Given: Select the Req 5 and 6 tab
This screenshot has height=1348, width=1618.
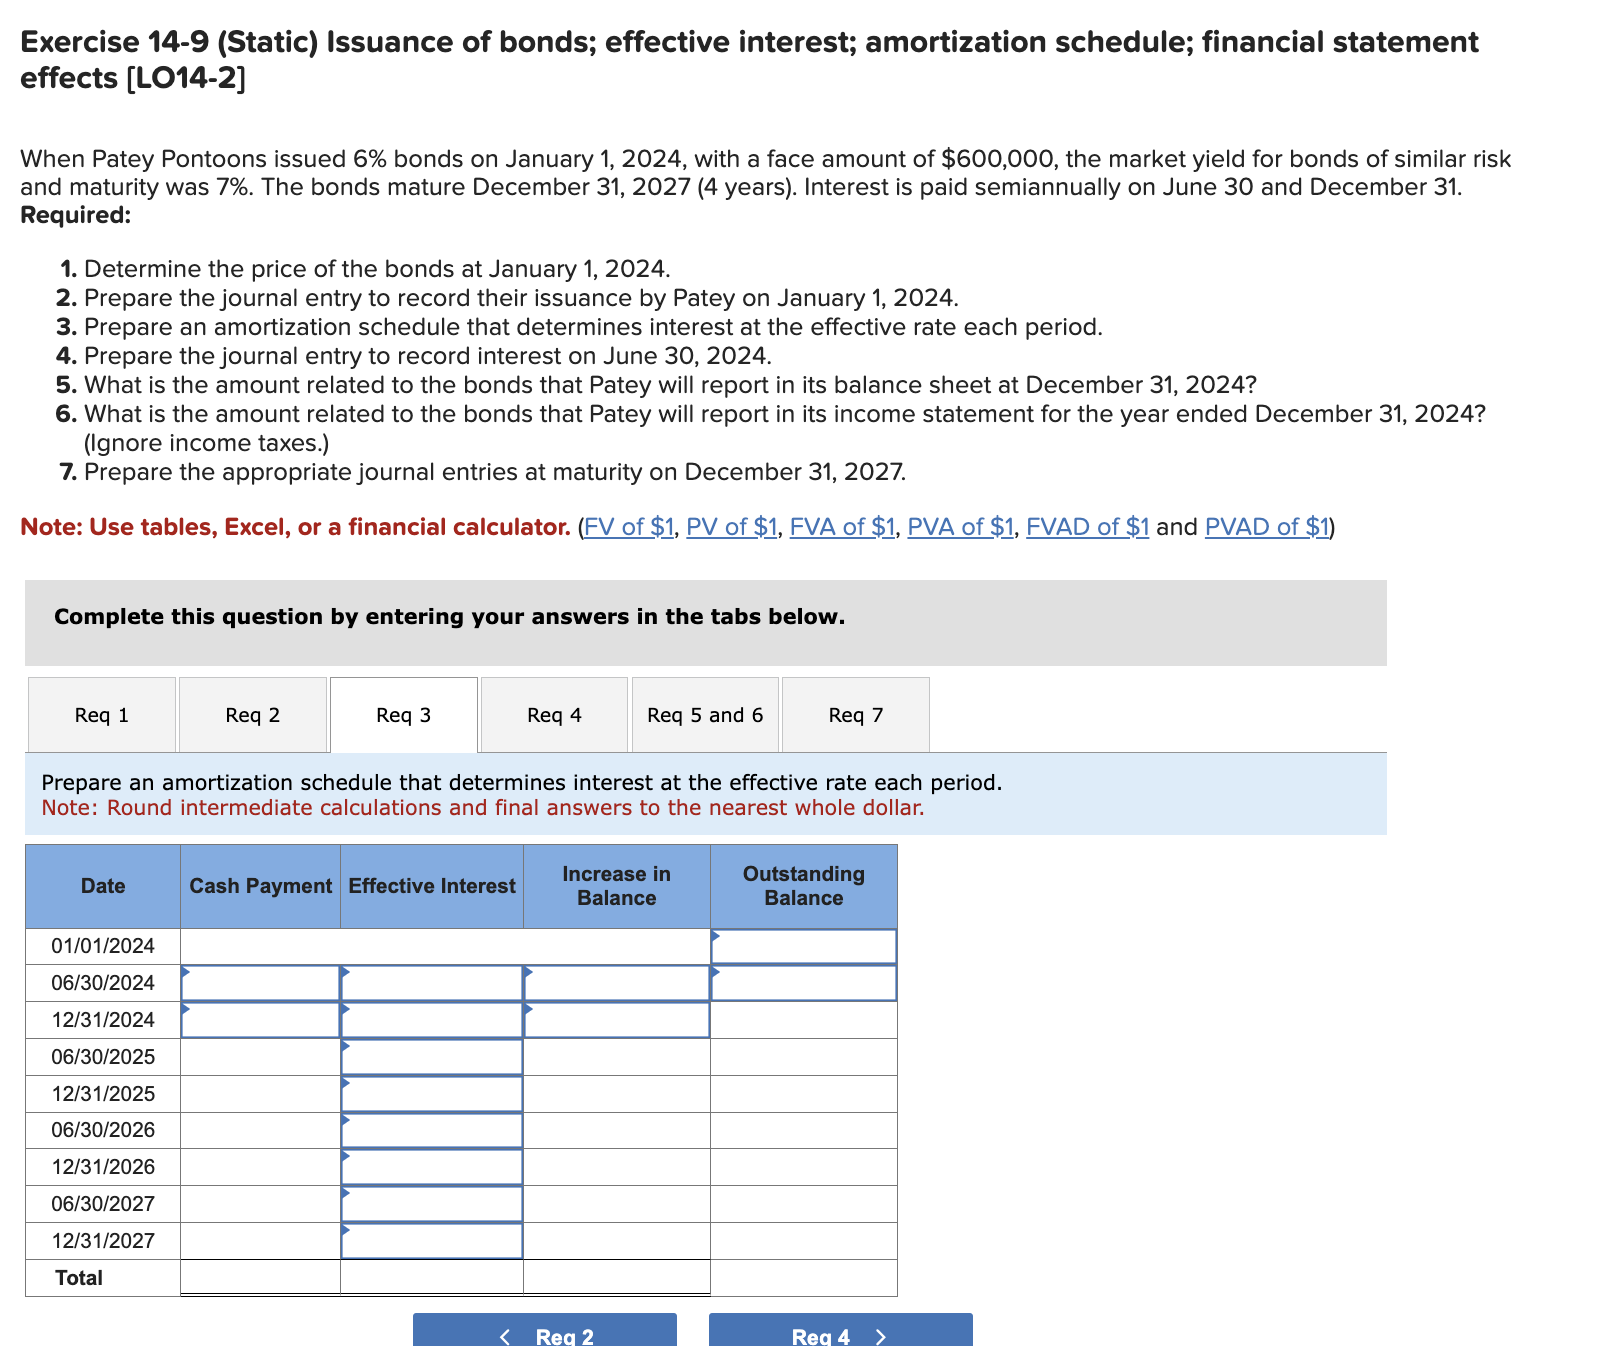Looking at the screenshot, I should (x=704, y=714).
